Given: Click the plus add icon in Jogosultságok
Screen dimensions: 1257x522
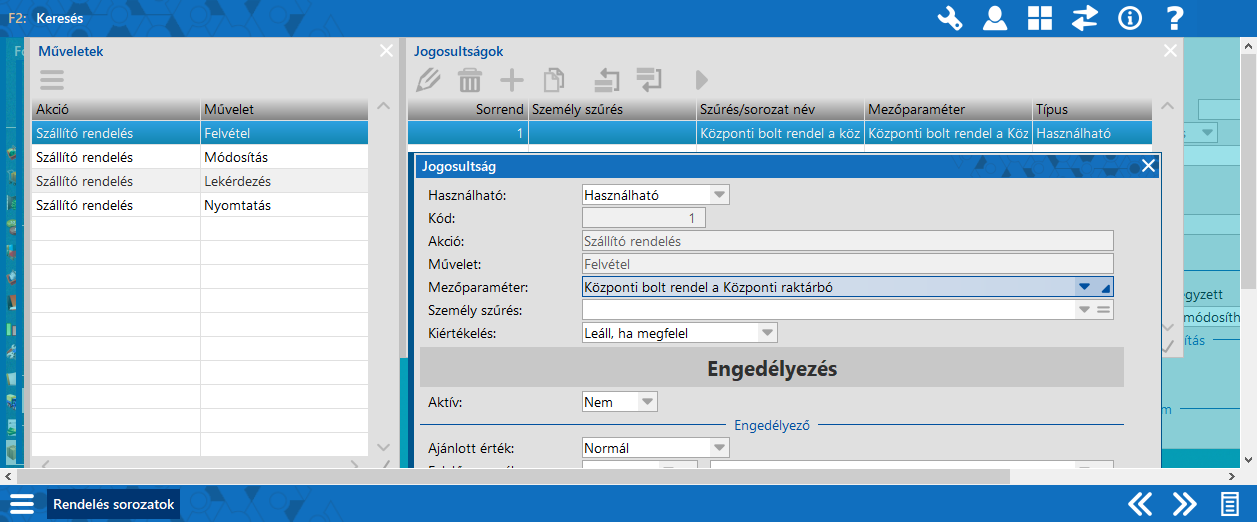Looking at the screenshot, I should tap(511, 80).
